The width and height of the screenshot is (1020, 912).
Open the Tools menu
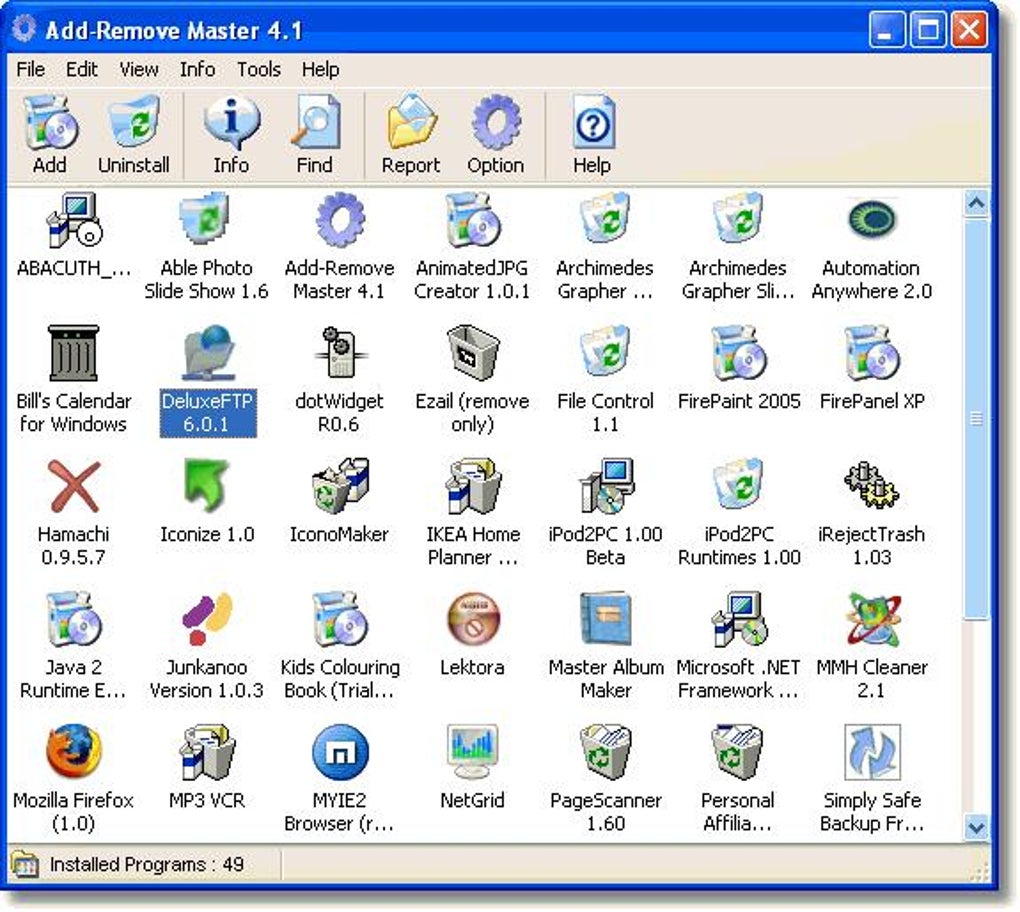pyautogui.click(x=258, y=69)
